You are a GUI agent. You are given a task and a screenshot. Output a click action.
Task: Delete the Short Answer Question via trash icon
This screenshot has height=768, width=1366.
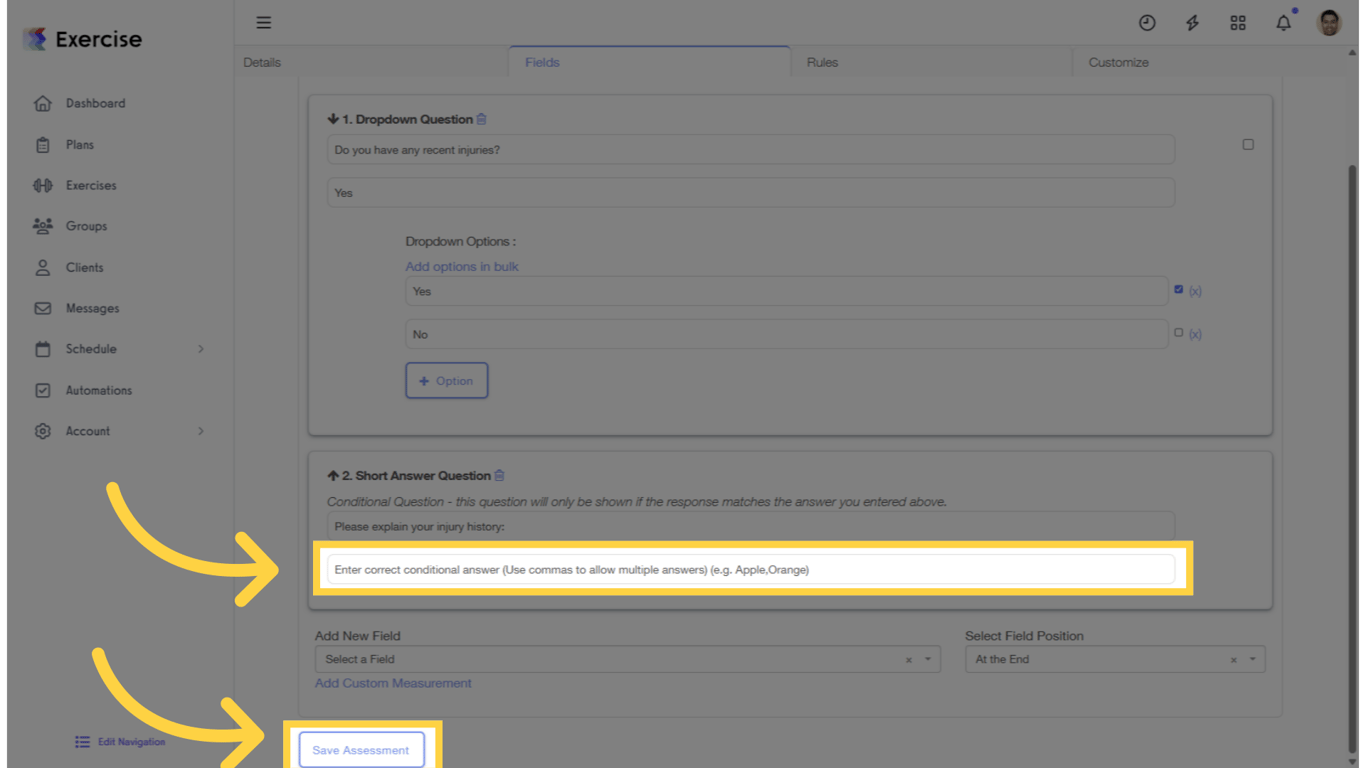click(498, 475)
